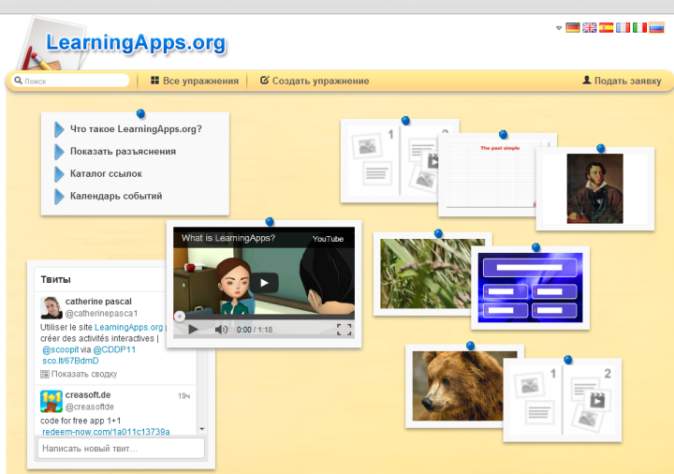Click creasoft.de profile name
674x474 pixels.
(x=88, y=395)
